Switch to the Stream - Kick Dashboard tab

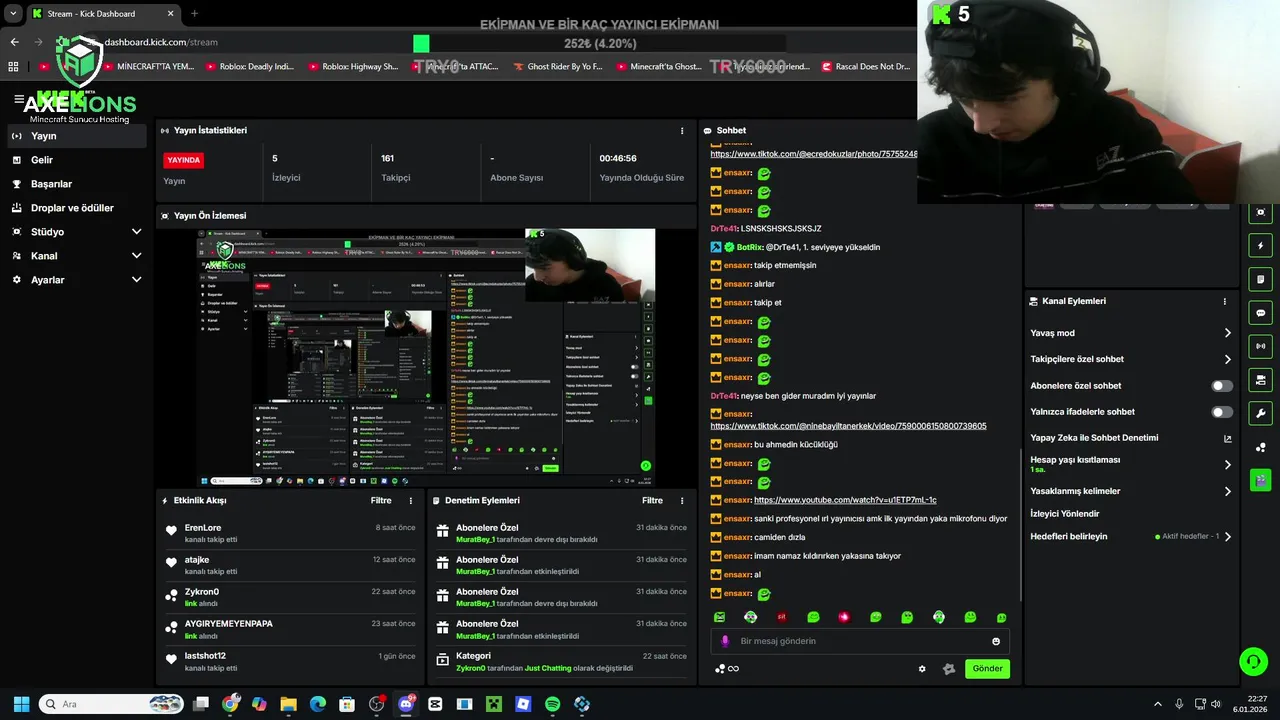[x=102, y=14]
